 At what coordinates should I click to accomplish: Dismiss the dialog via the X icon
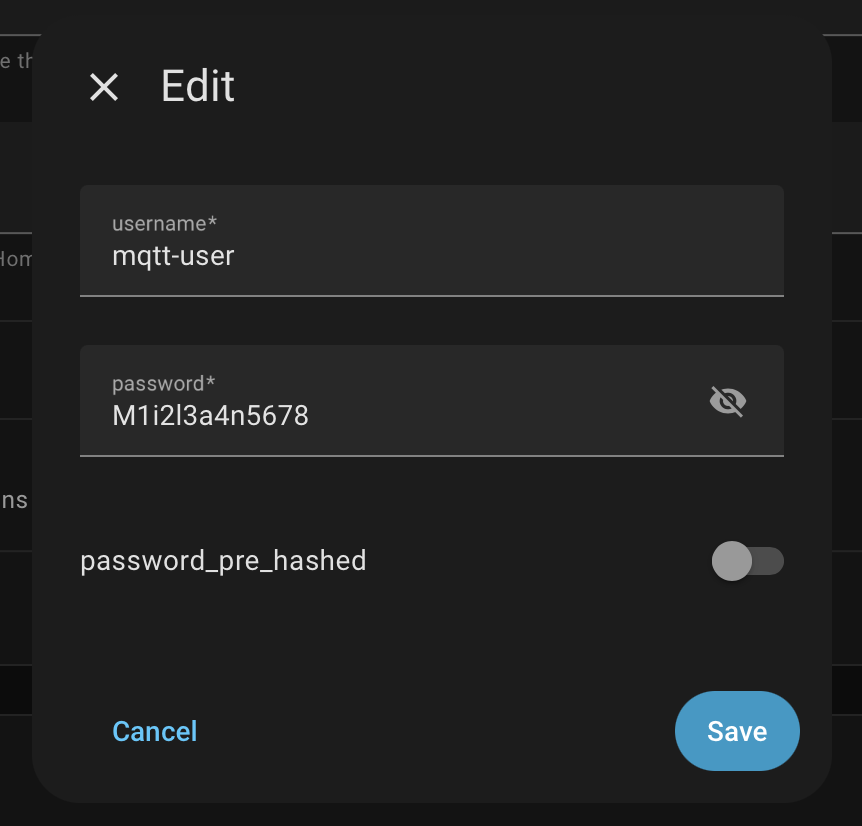104,87
